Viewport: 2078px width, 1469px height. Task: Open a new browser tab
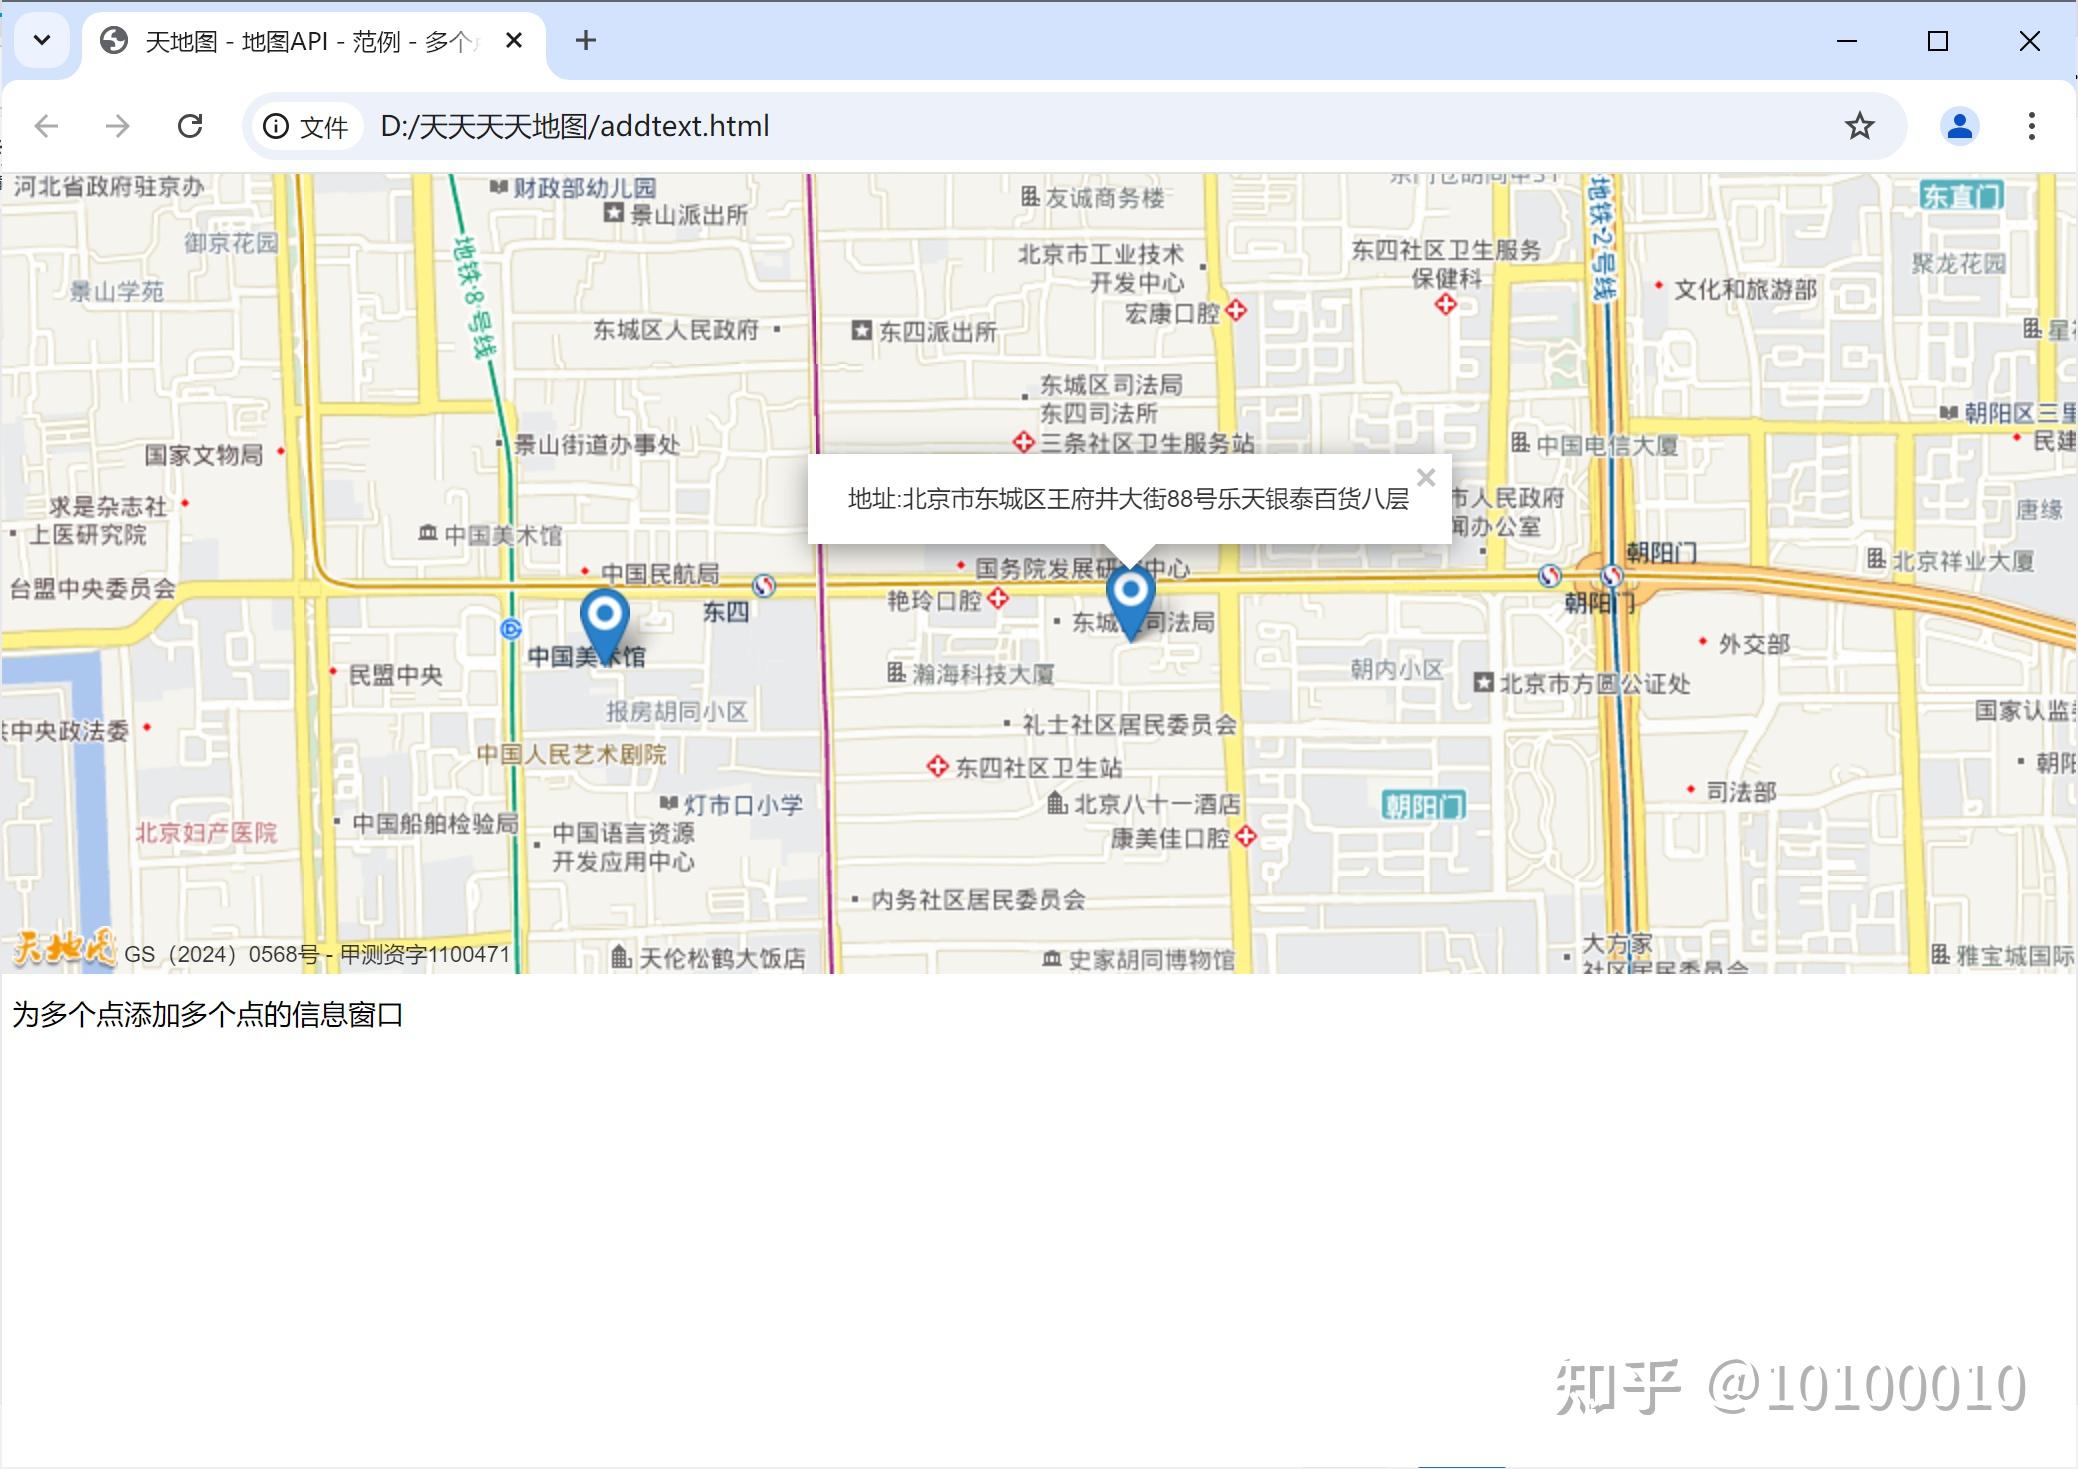pos(586,41)
